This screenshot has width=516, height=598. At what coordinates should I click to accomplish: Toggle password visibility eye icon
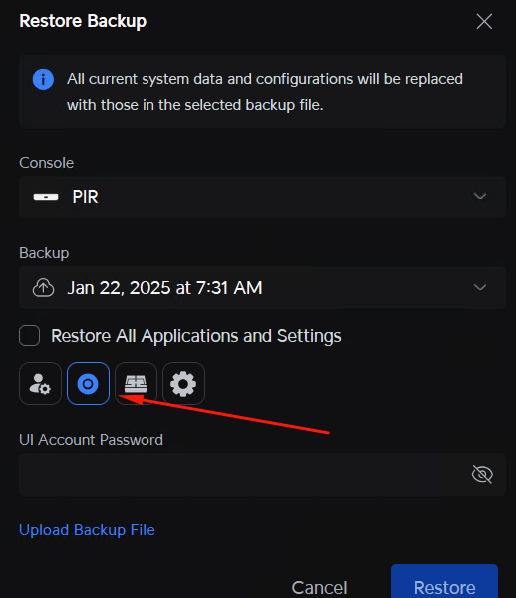(x=482, y=474)
